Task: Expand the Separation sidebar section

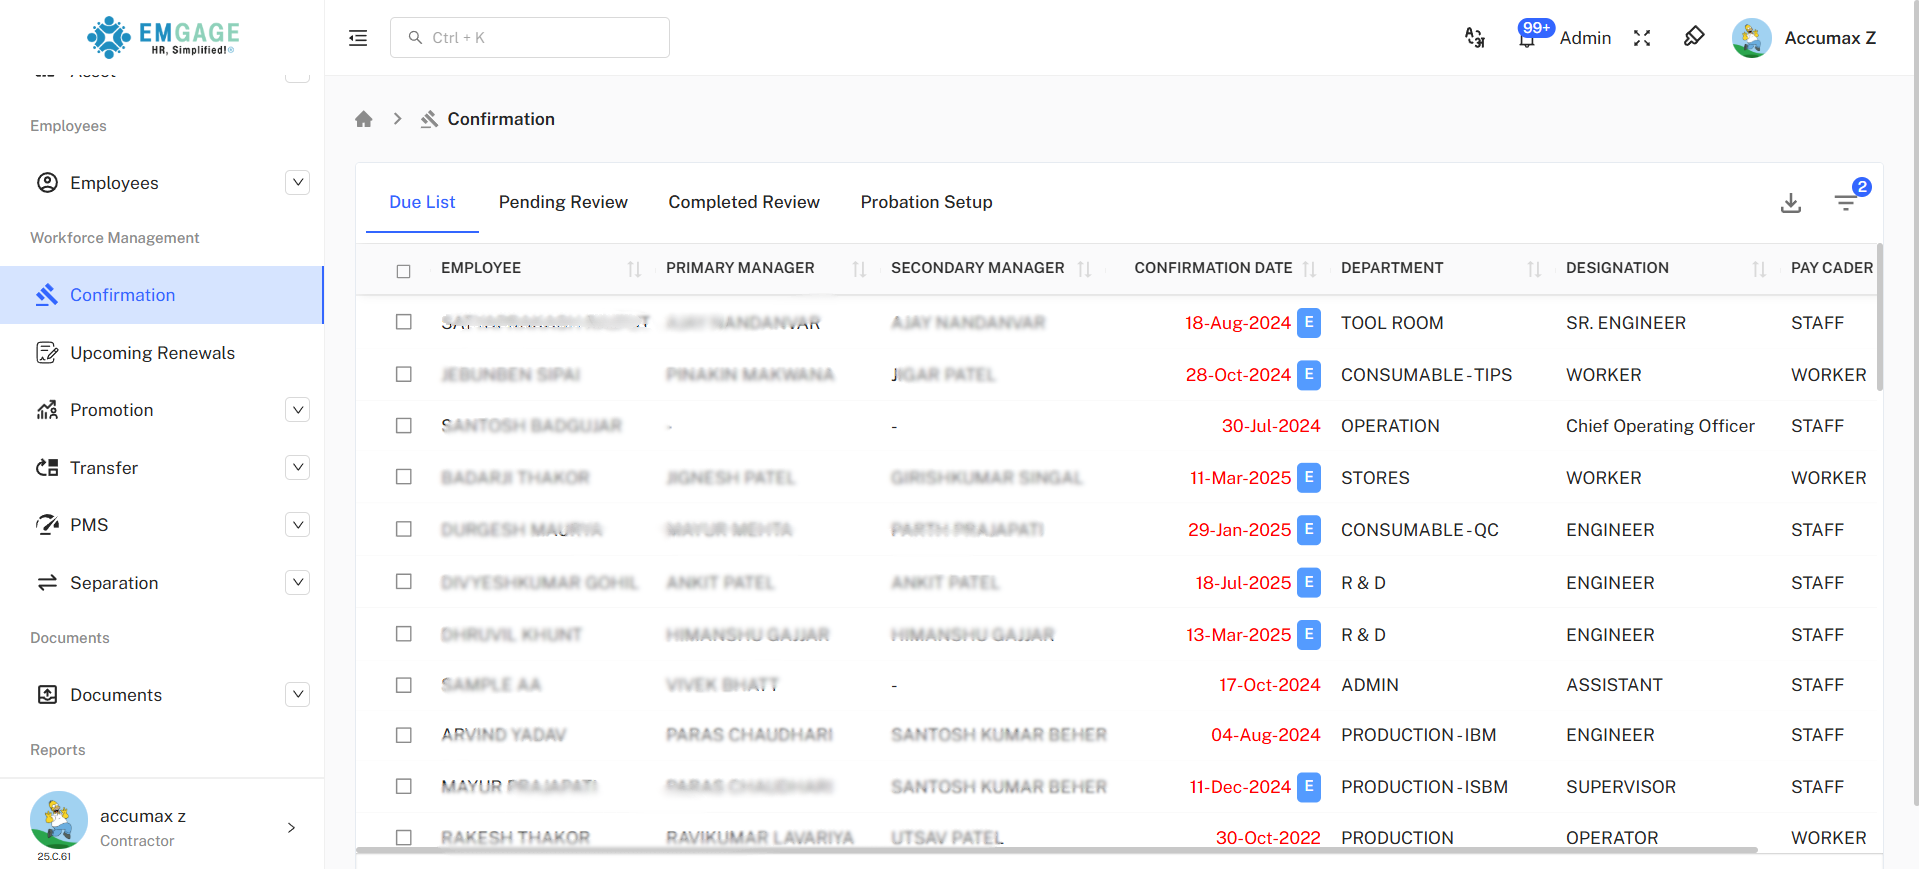Action: tap(297, 583)
